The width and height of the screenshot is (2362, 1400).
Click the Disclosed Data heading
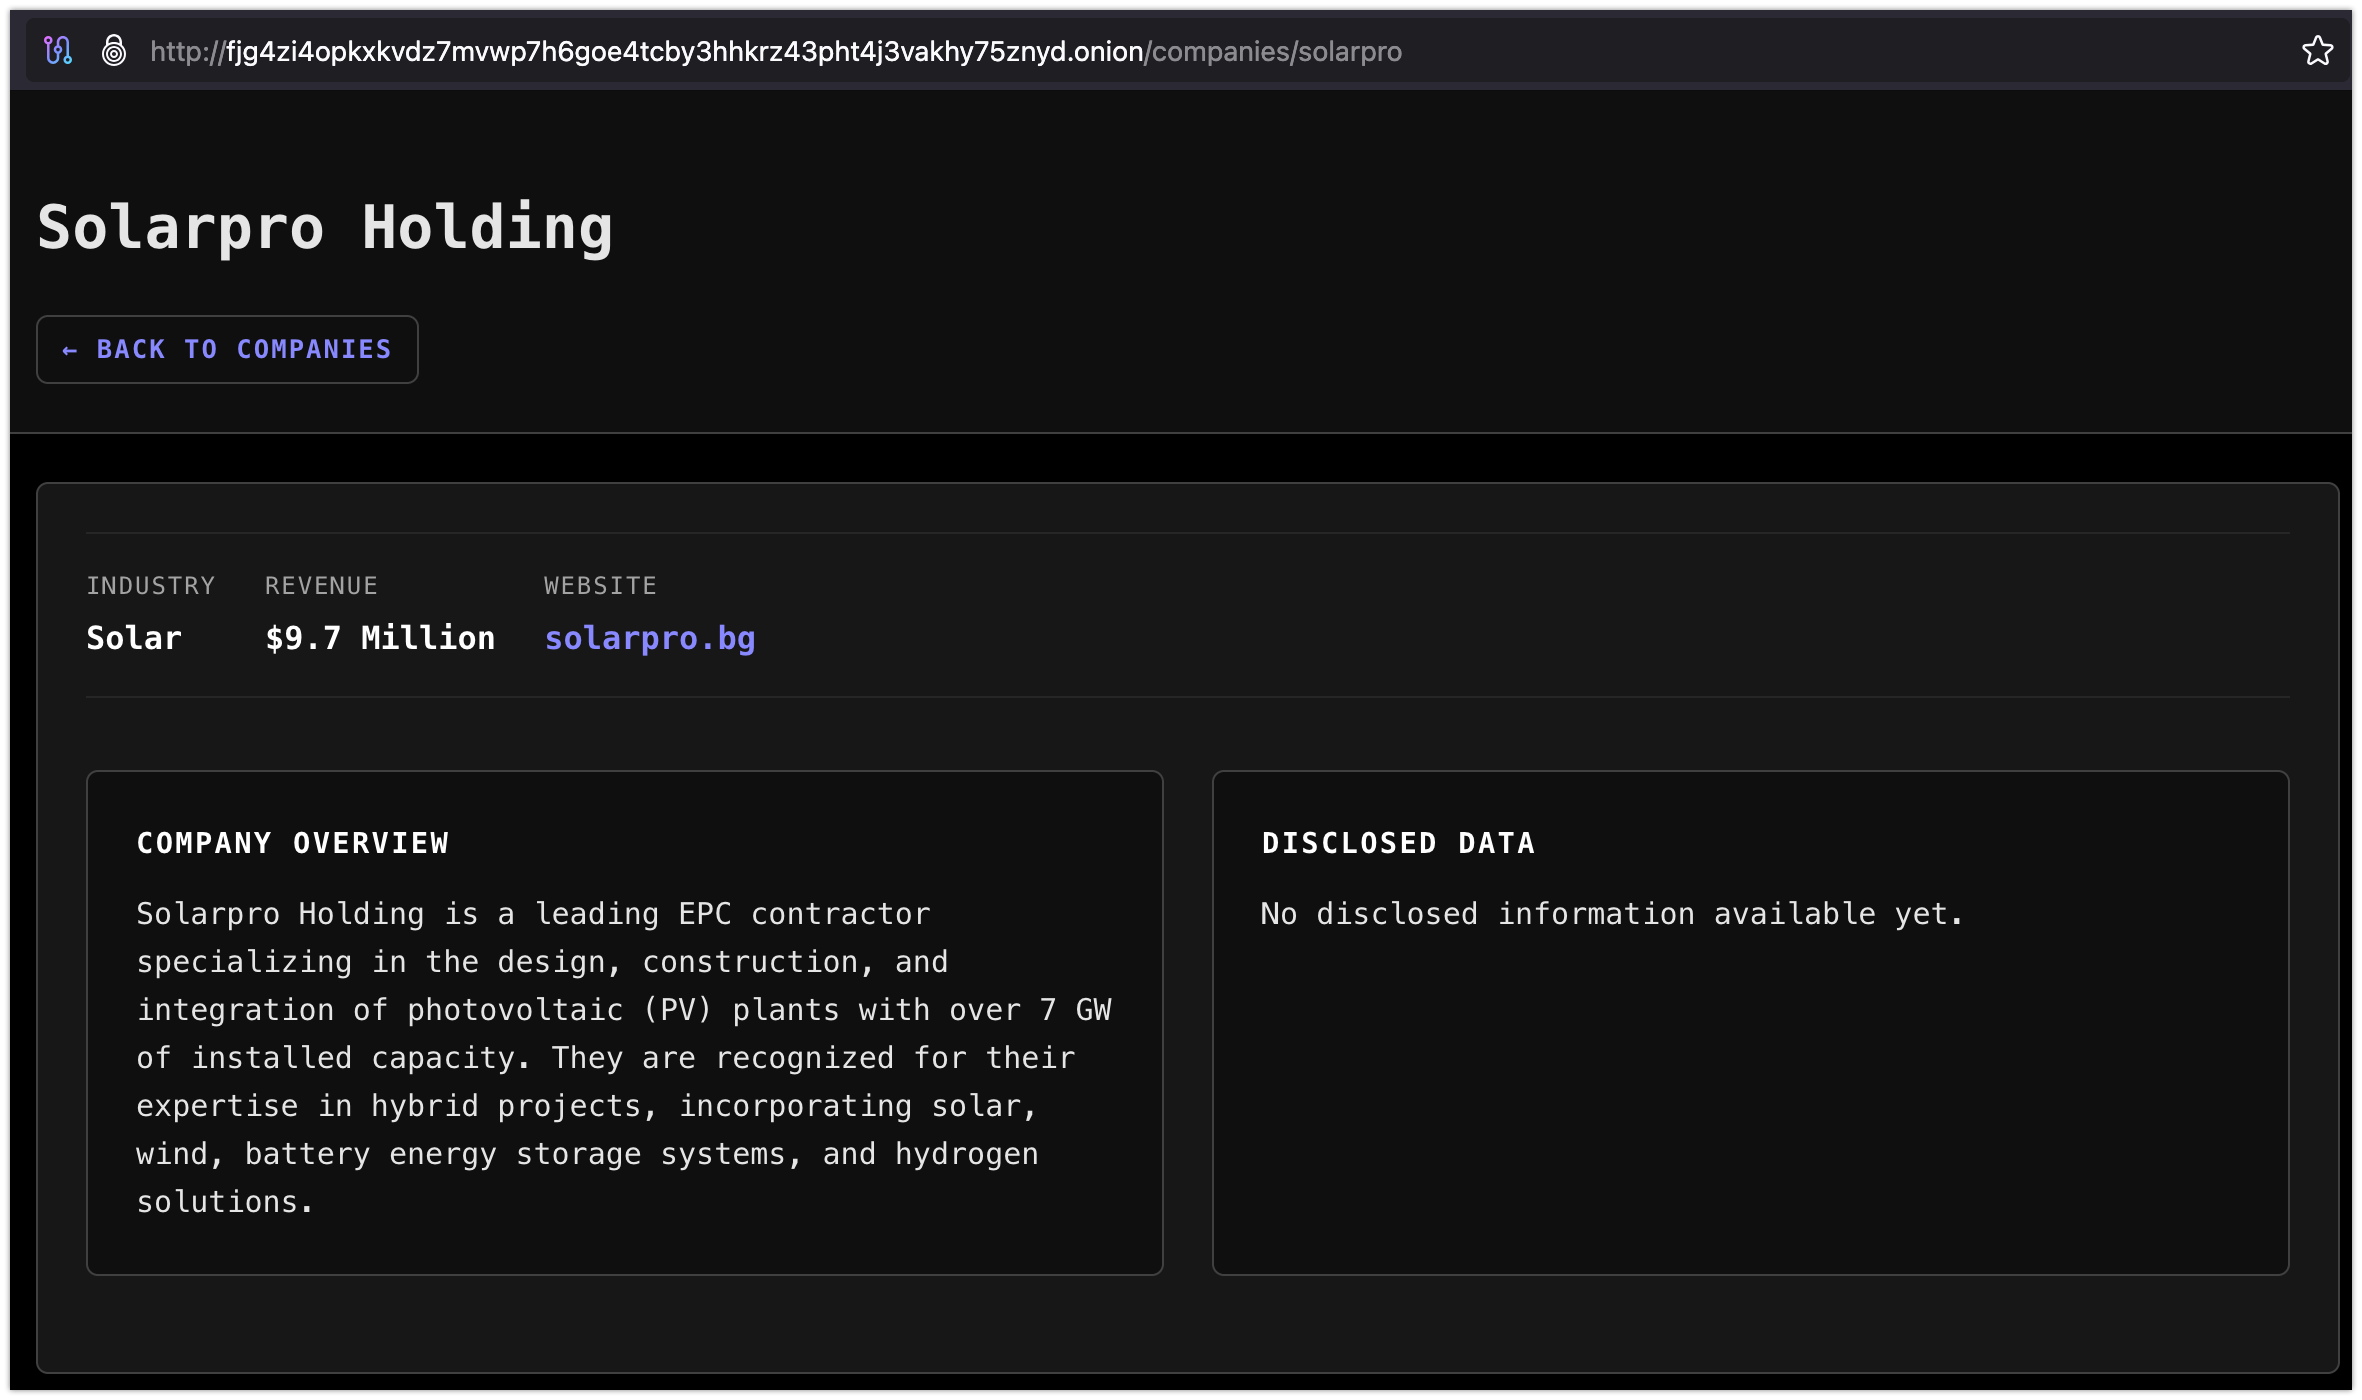coord(1398,843)
